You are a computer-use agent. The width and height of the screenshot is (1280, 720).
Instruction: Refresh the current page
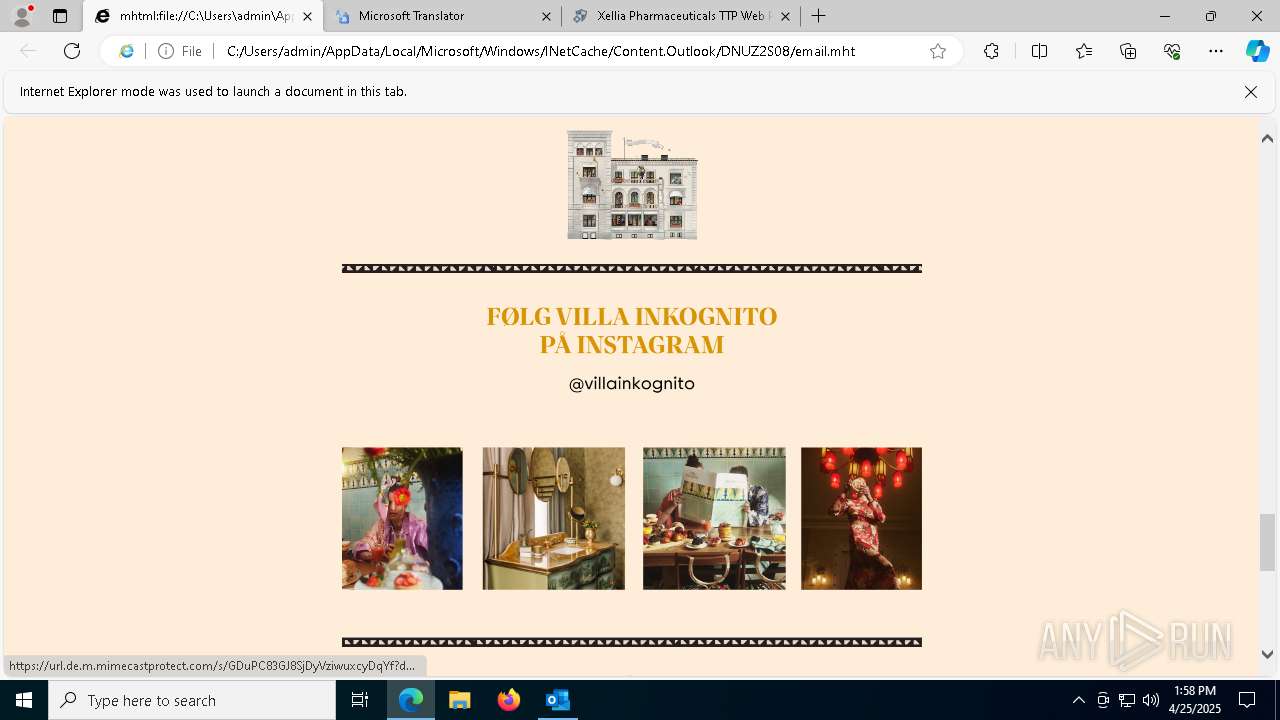(x=72, y=51)
